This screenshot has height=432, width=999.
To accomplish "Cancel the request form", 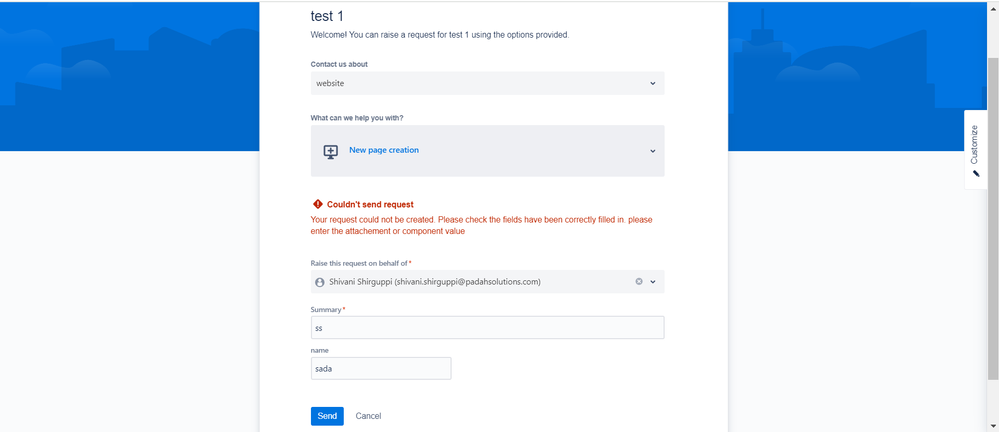I will point(368,416).
